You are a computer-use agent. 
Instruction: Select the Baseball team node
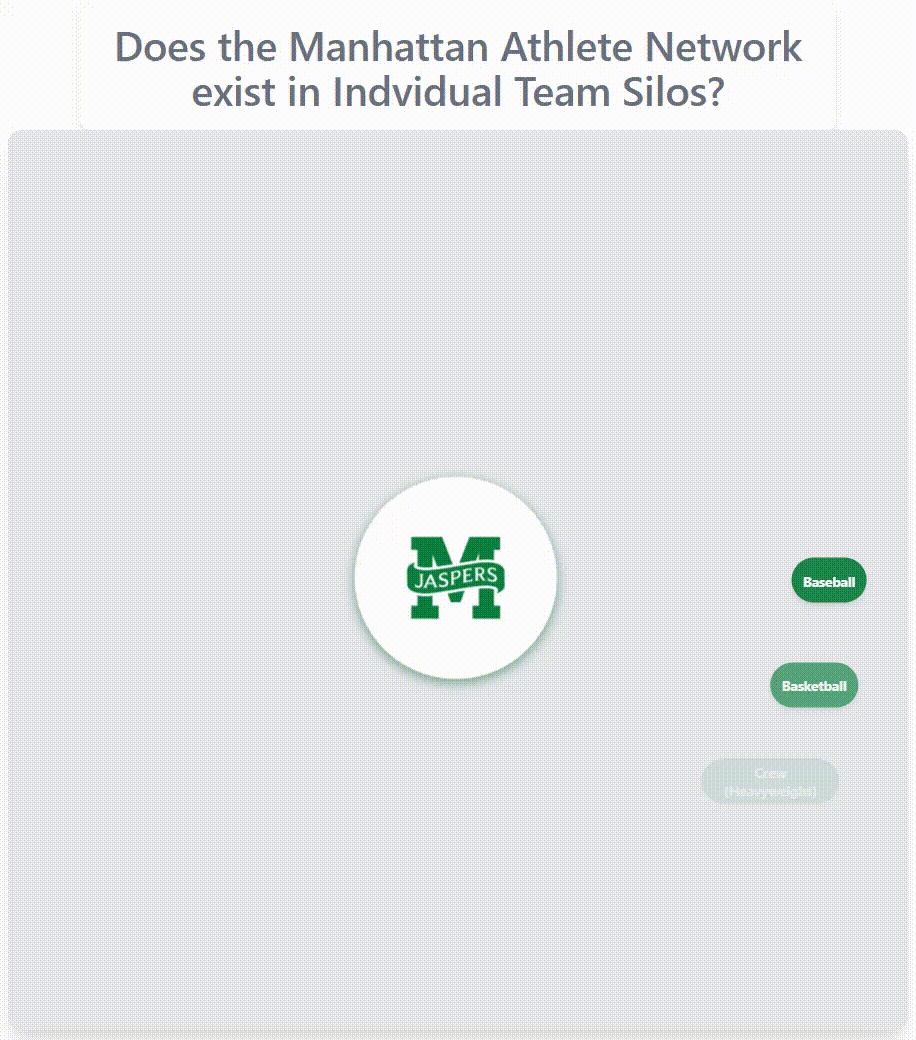pos(829,581)
